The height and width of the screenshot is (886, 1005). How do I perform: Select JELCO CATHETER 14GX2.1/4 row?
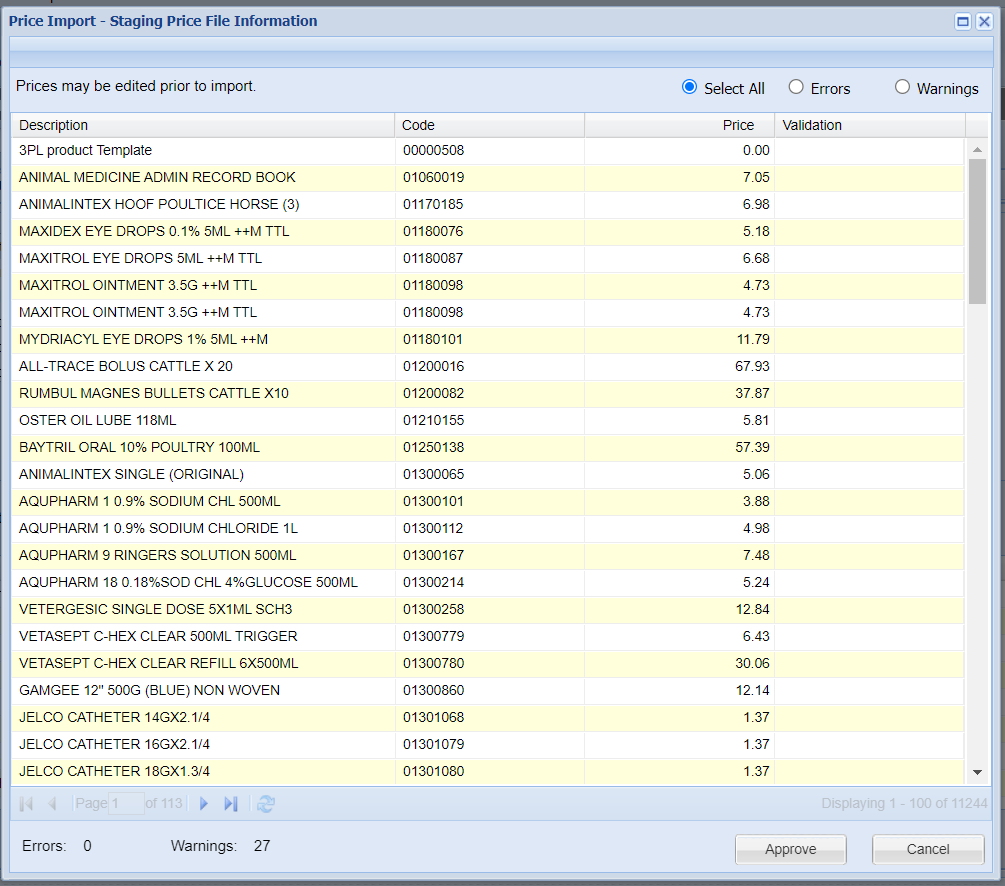(x=487, y=717)
